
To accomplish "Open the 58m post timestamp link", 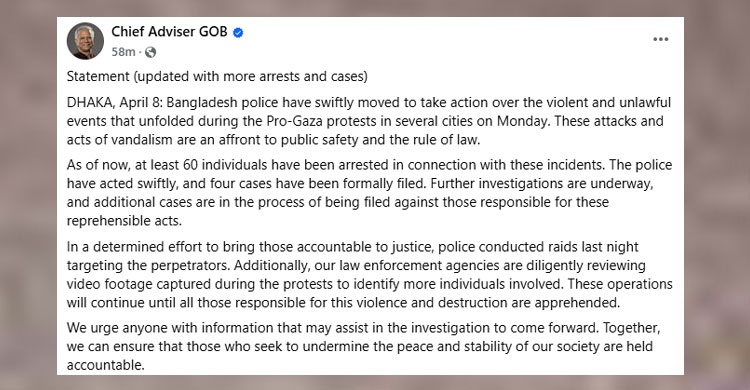I will [x=123, y=52].
